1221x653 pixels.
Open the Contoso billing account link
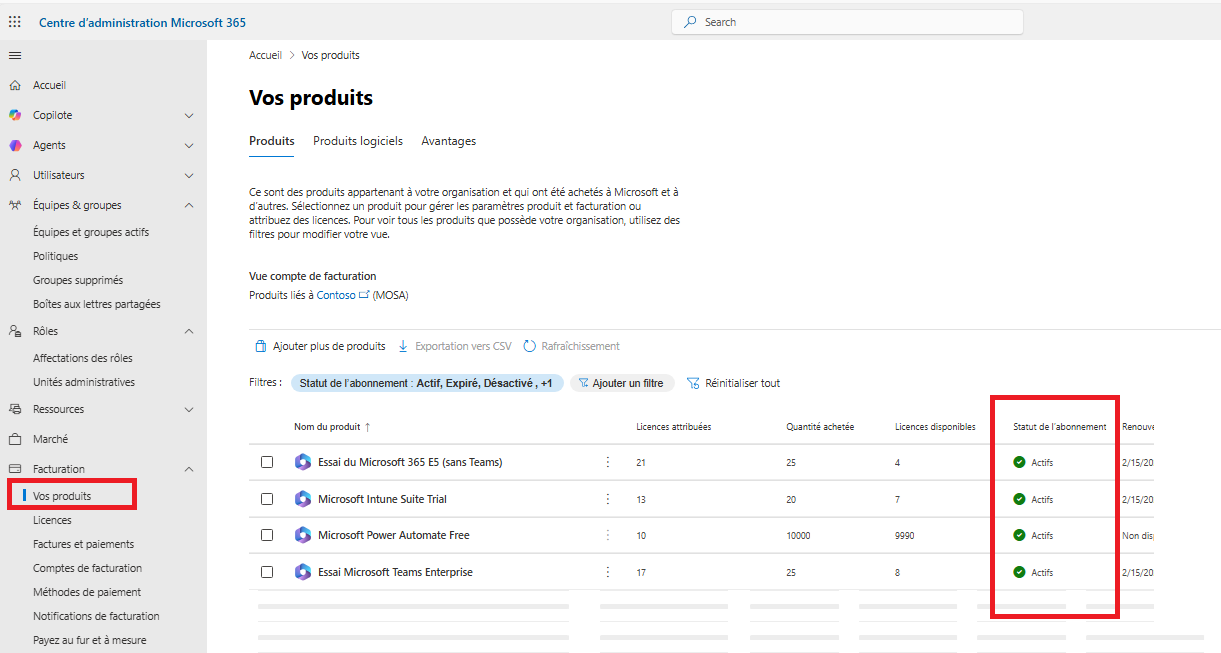336,295
